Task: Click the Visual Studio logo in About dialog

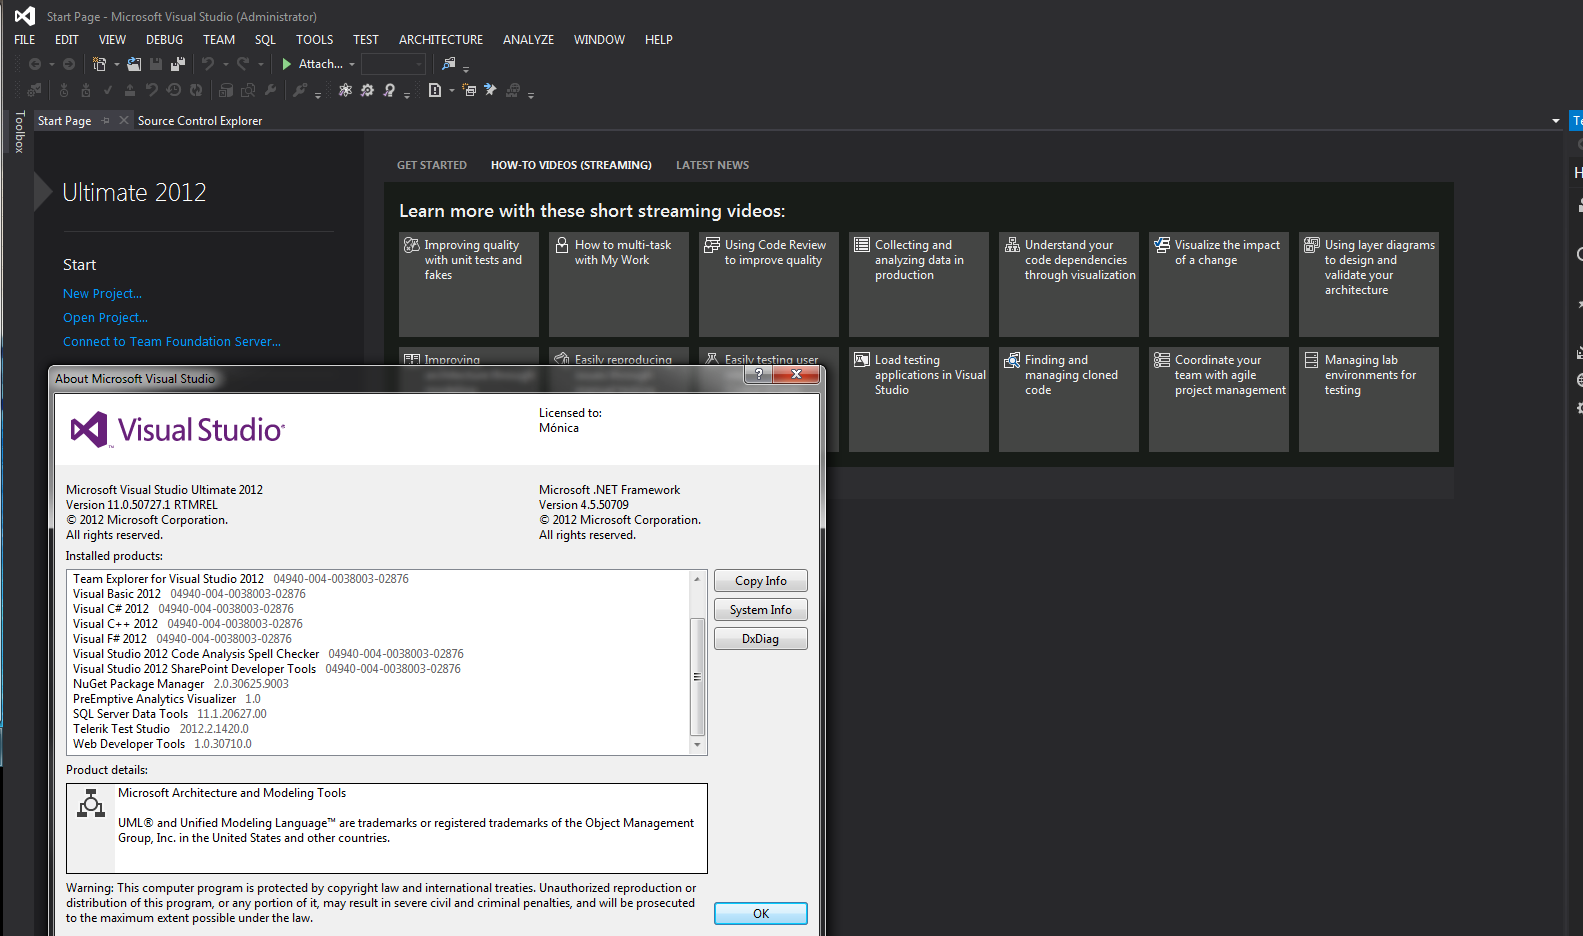Action: (x=178, y=430)
